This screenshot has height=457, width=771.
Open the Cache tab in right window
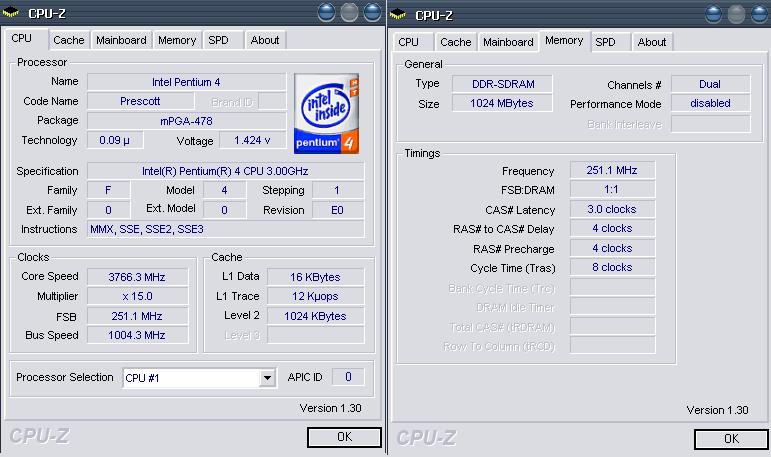pos(456,42)
